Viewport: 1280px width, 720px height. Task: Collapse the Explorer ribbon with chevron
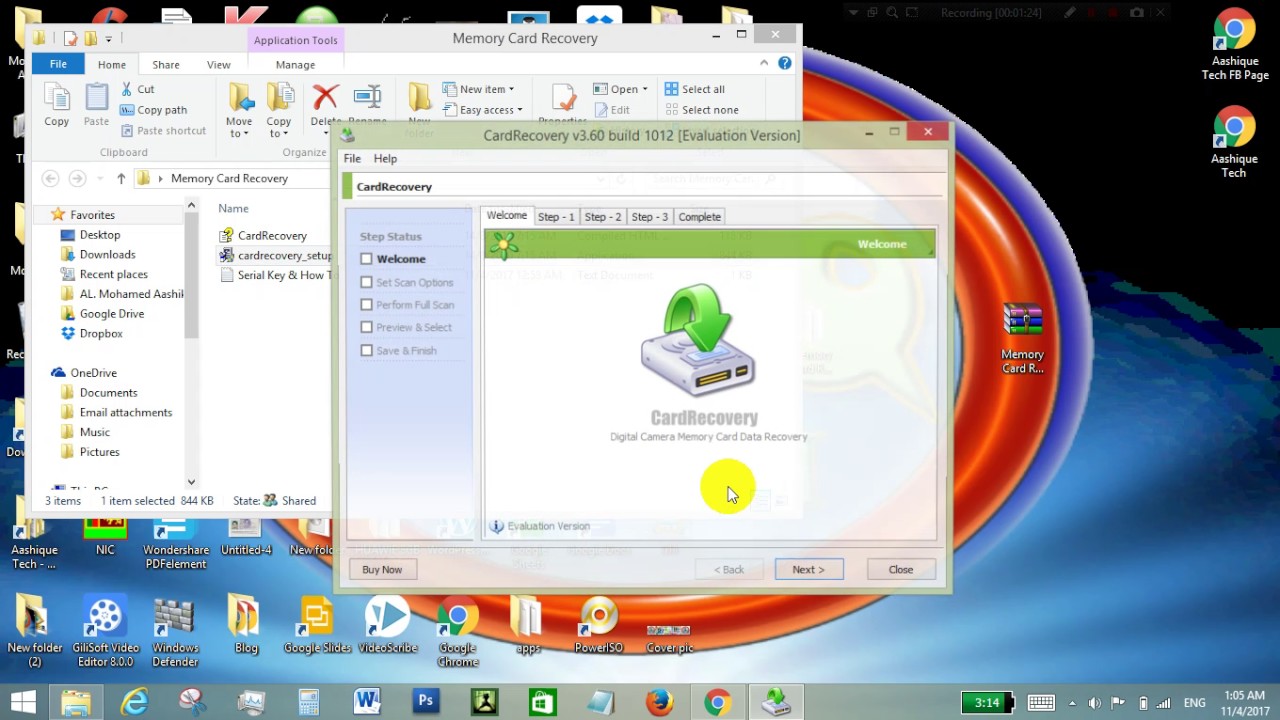(x=764, y=63)
